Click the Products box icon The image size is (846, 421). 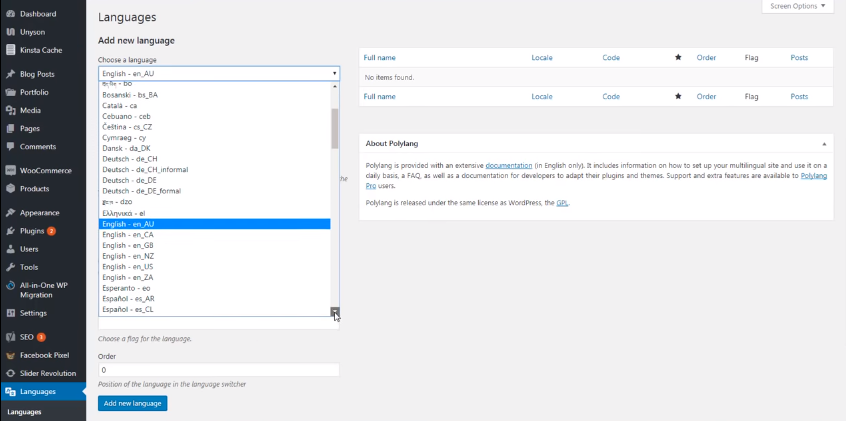(10, 189)
